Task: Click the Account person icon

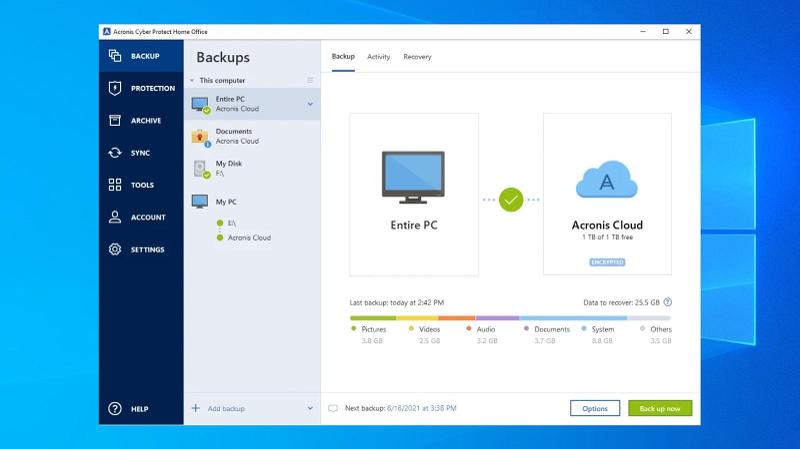Action: [x=115, y=217]
